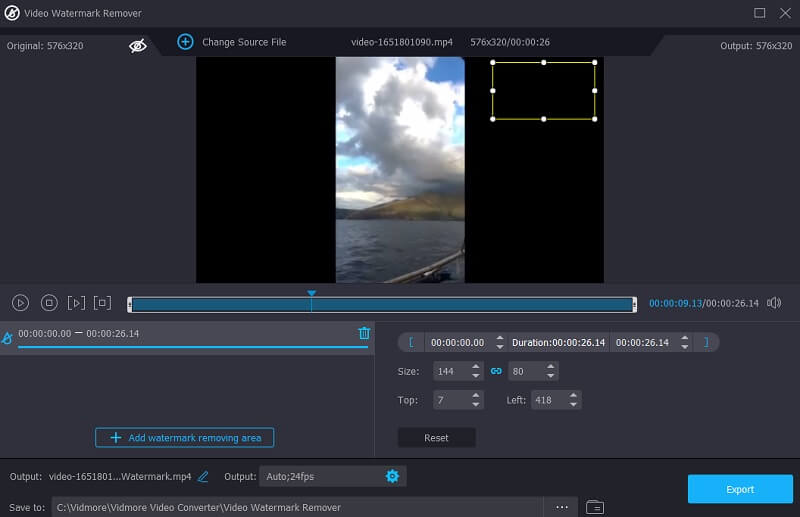Screen dimensions: 800x517
Task: Click the Play button
Action: [x=20, y=303]
